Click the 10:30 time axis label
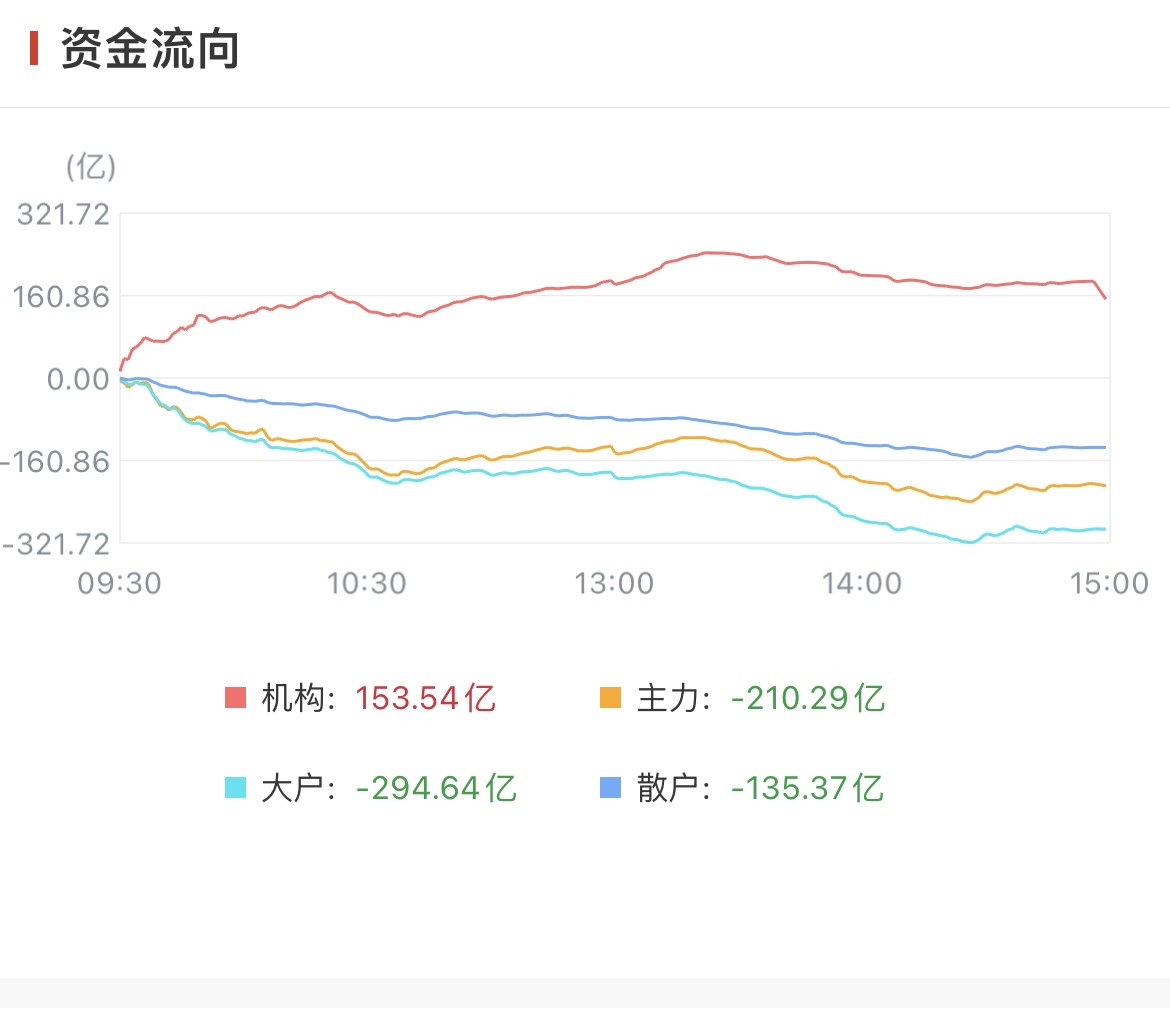This screenshot has width=1170, height=1023. tap(365, 581)
